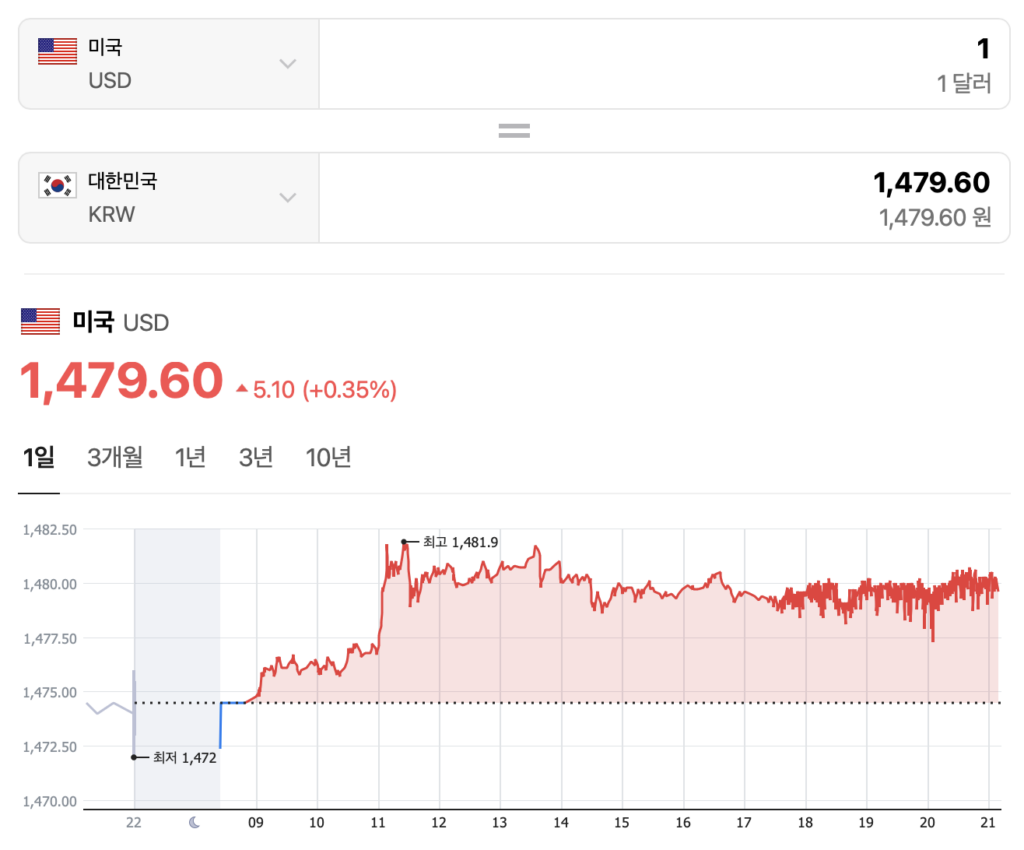The image size is (1024, 850).
Task: Click the US flag next to 미국 USD heading
Action: point(38,322)
